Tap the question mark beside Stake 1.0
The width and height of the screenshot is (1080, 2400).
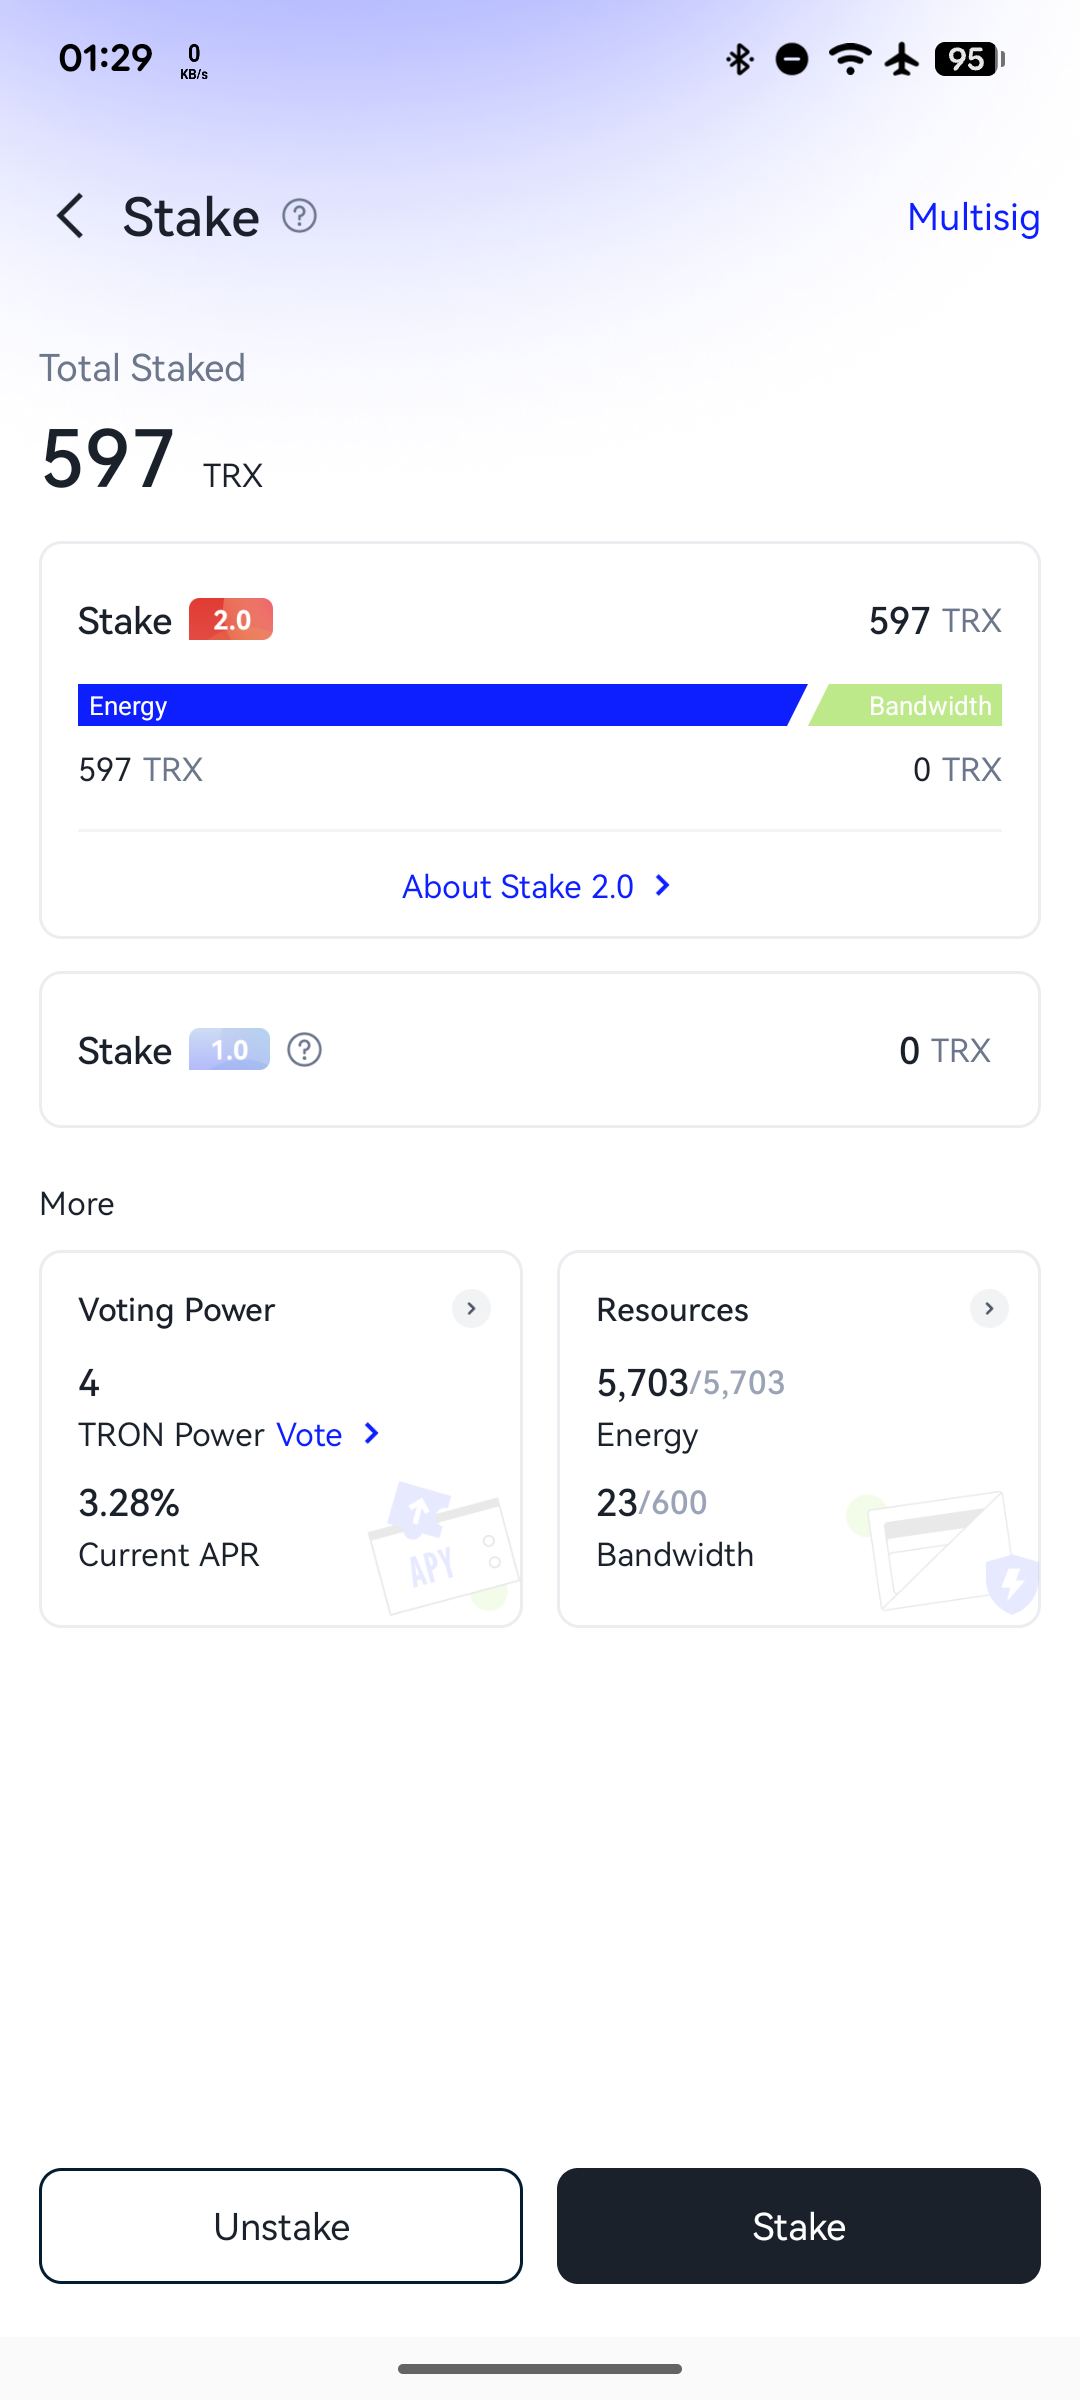point(304,1050)
